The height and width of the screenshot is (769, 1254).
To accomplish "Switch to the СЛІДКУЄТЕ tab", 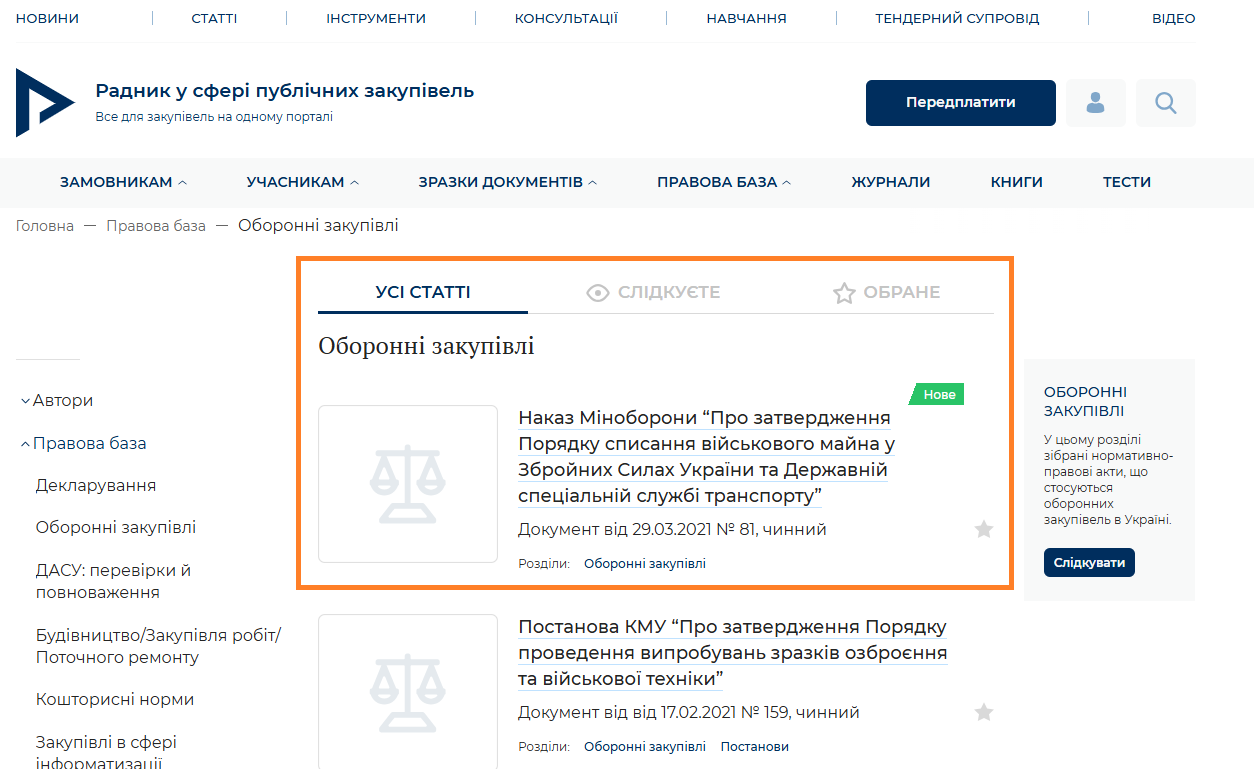I will click(x=653, y=292).
